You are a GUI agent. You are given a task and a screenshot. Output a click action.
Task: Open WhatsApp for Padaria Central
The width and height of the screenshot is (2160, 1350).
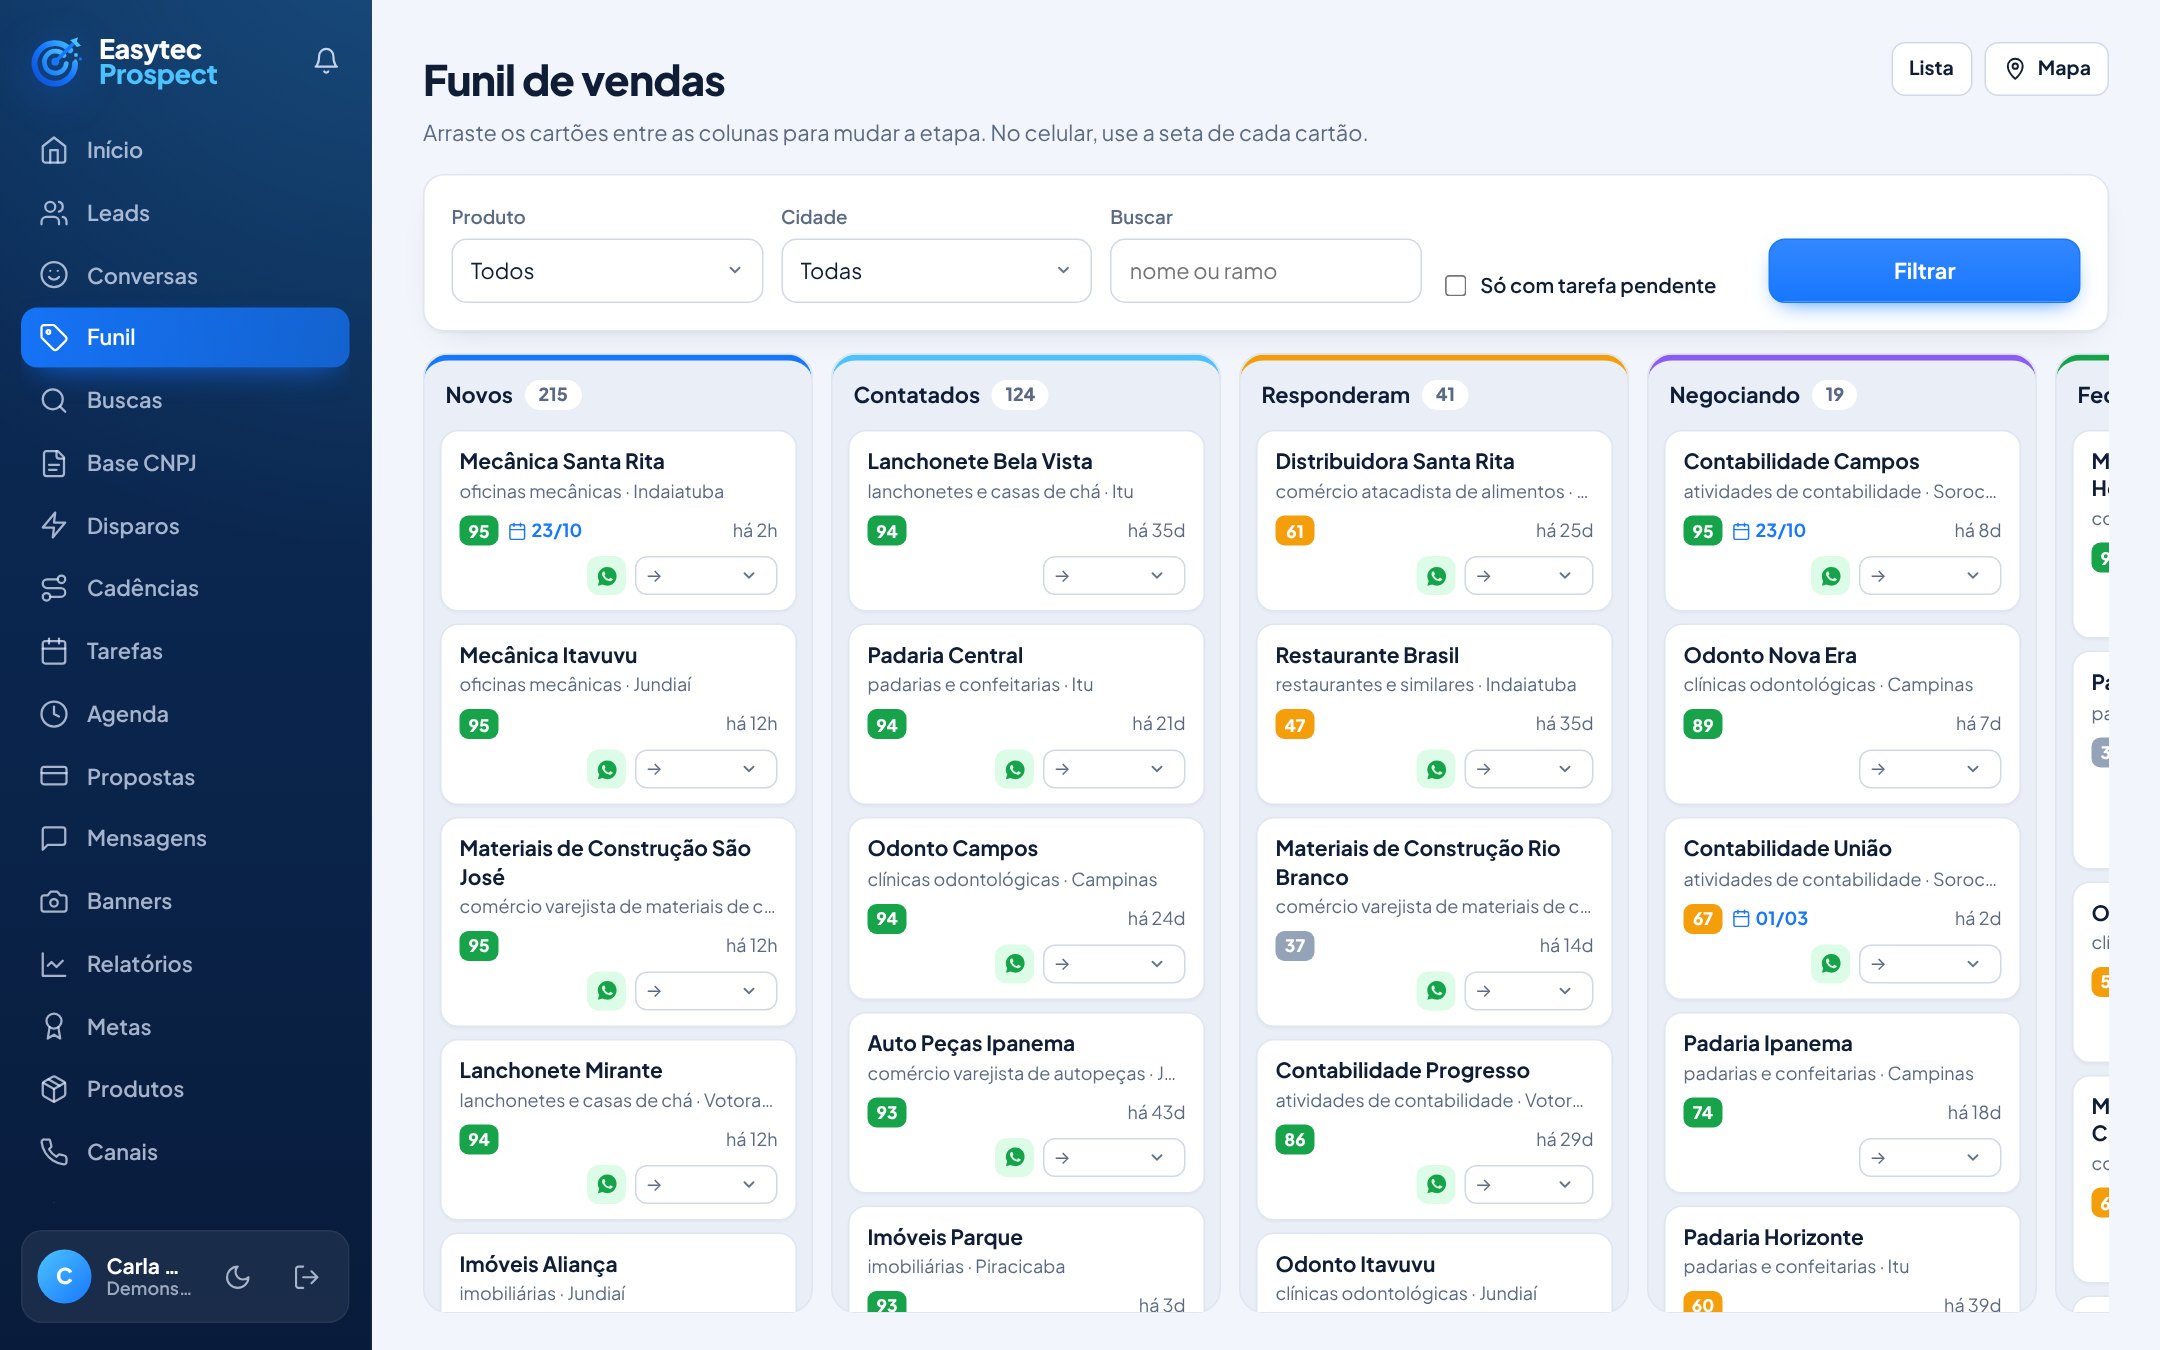coord(1014,769)
